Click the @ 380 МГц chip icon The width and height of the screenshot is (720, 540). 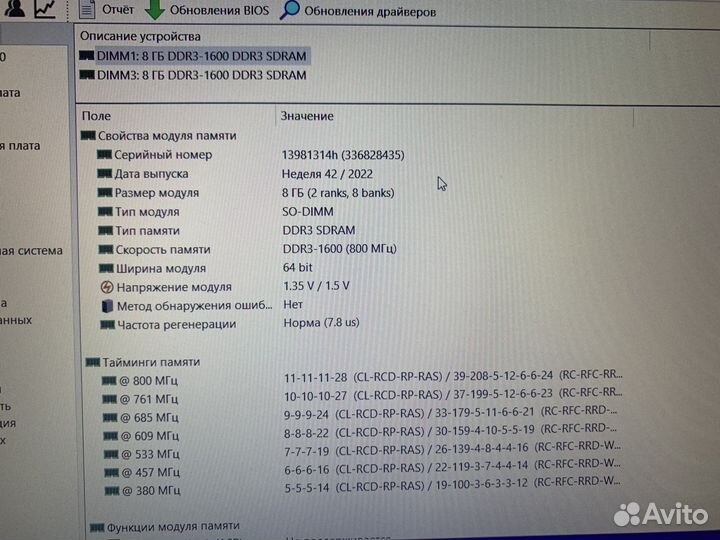click(x=112, y=490)
